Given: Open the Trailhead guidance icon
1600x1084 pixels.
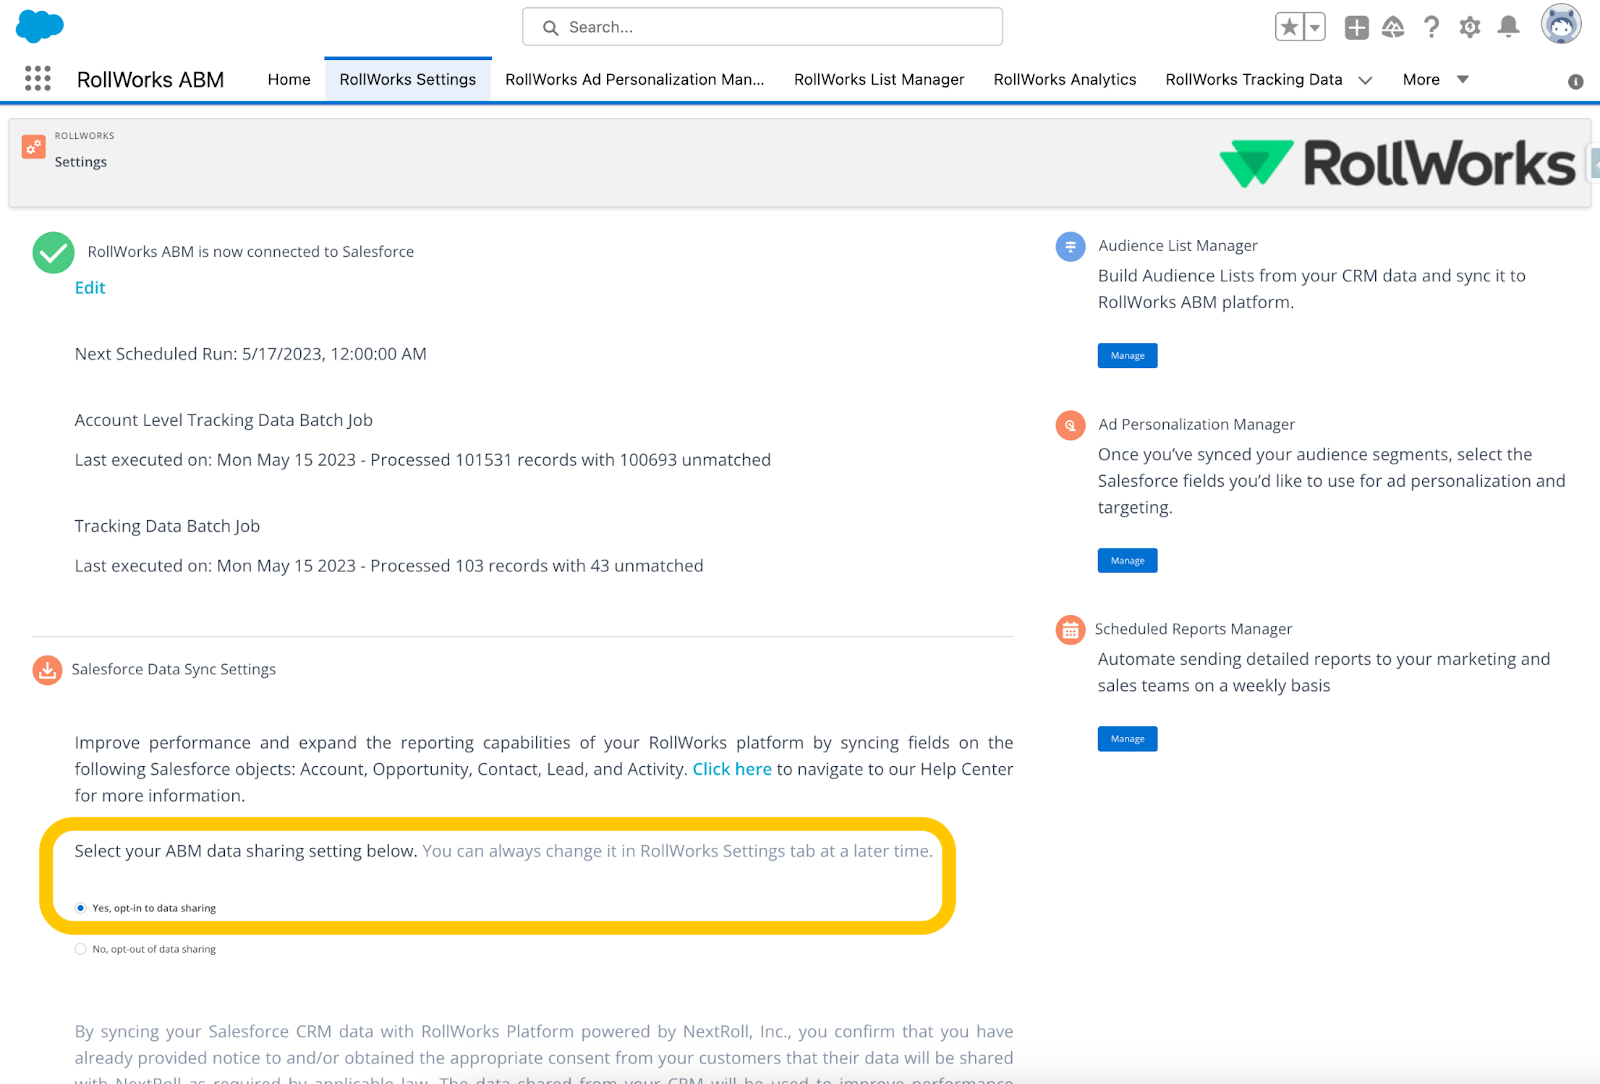Looking at the screenshot, I should point(1393,27).
